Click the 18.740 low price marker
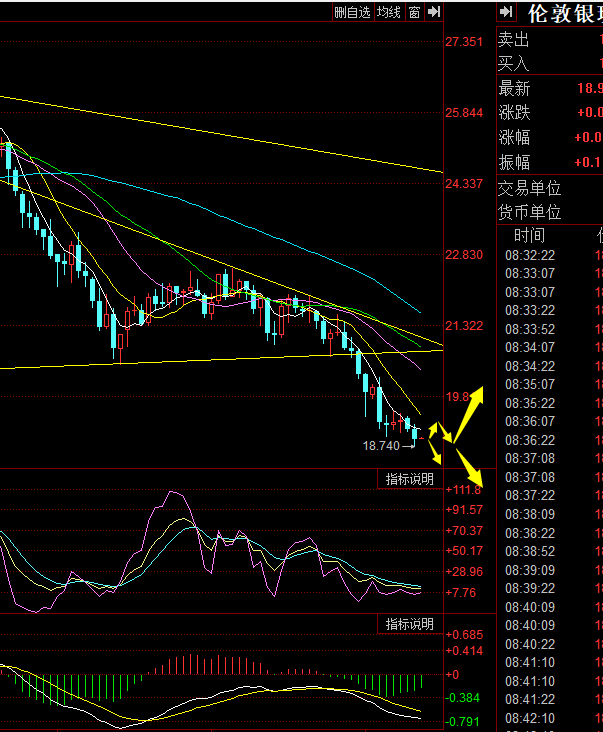The image size is (603, 732). coord(381,446)
